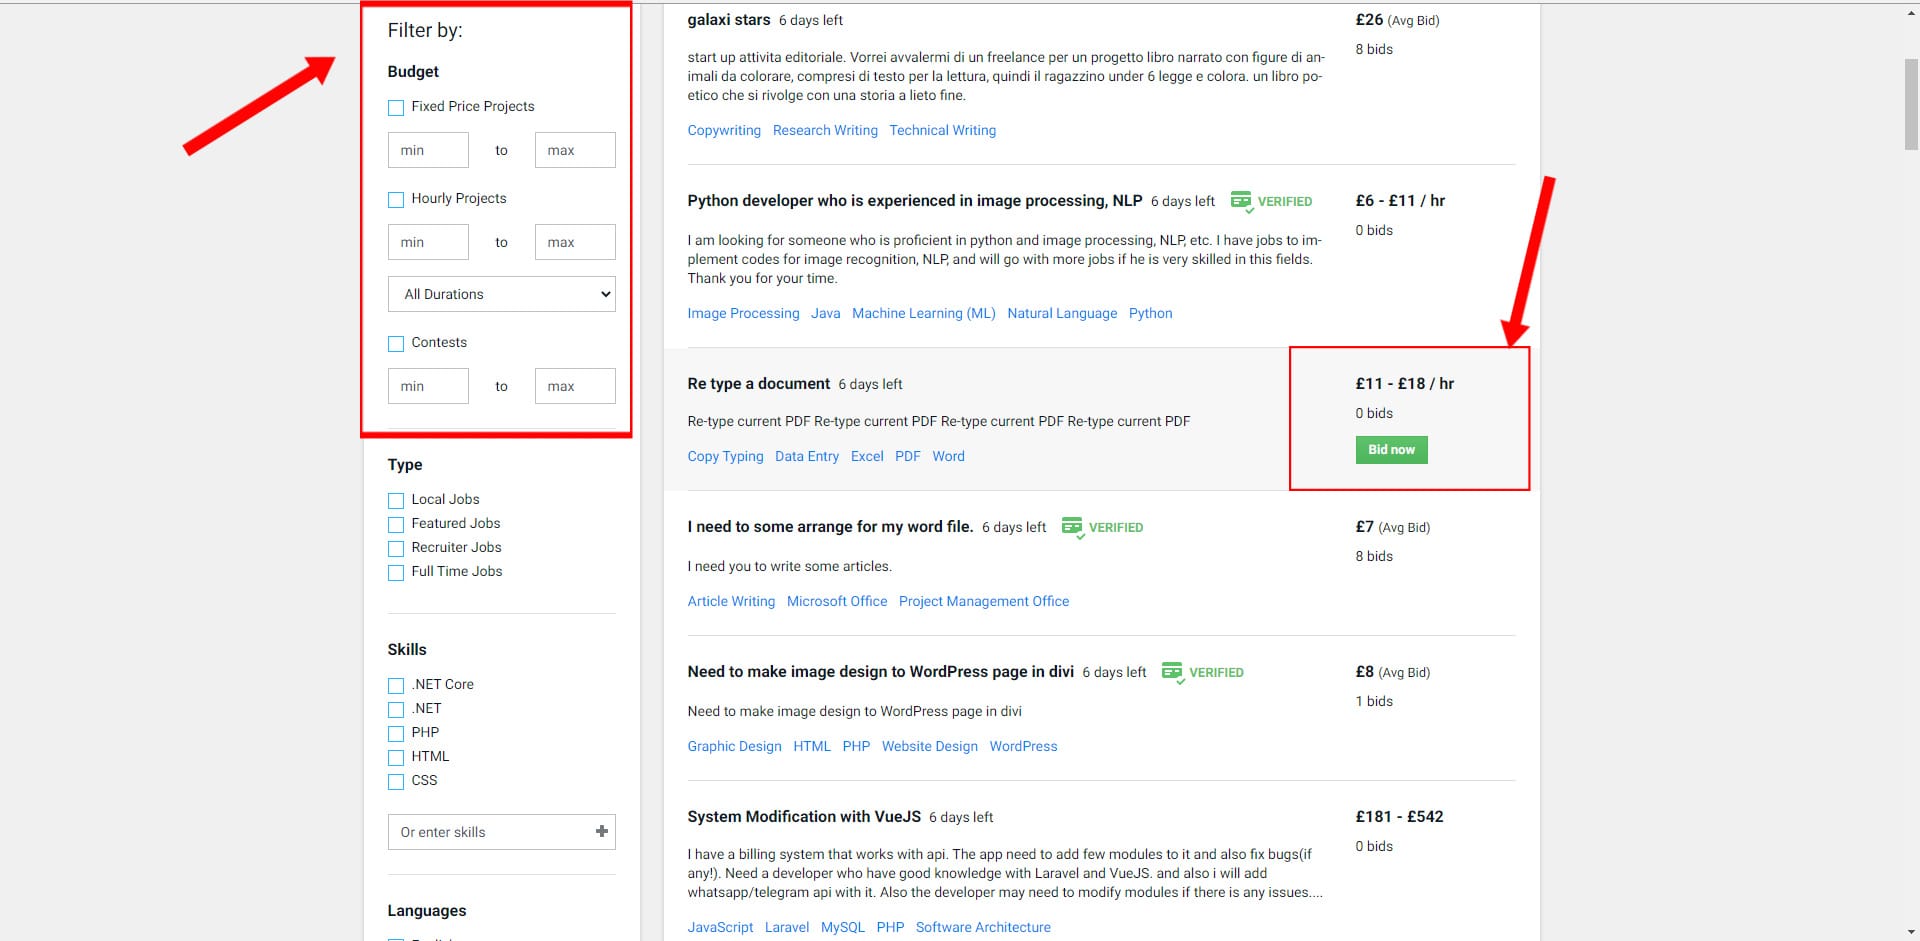Click the verified badge icon on Python developer project
1920x941 pixels.
(x=1241, y=201)
